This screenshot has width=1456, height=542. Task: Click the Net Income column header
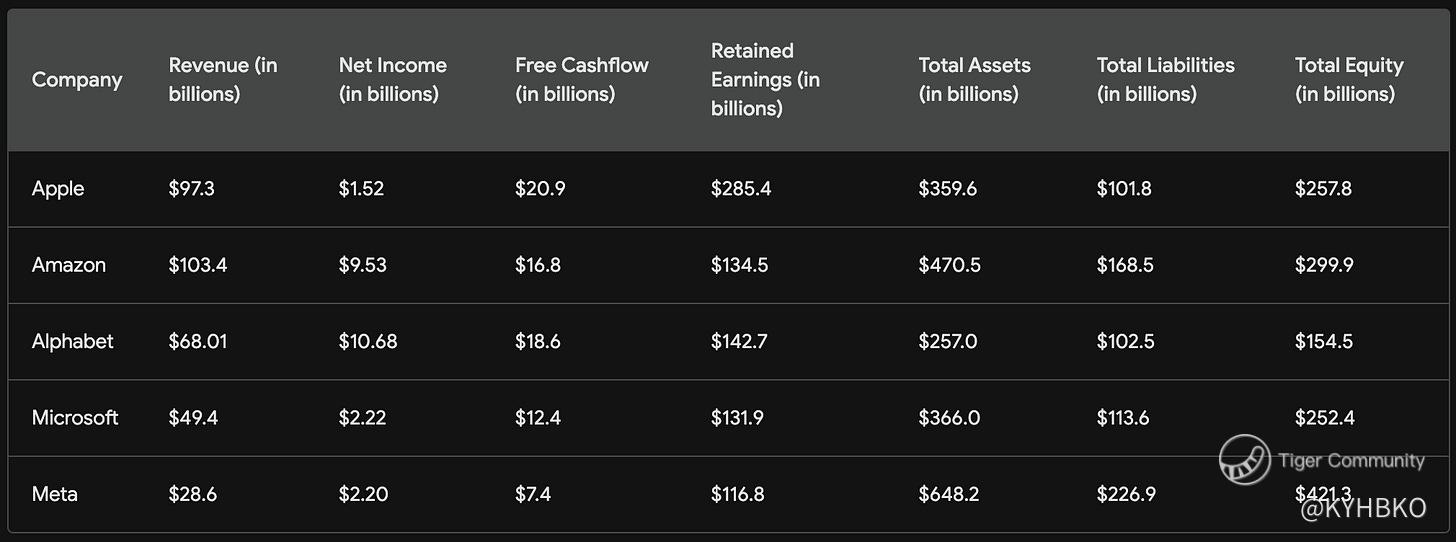click(392, 80)
